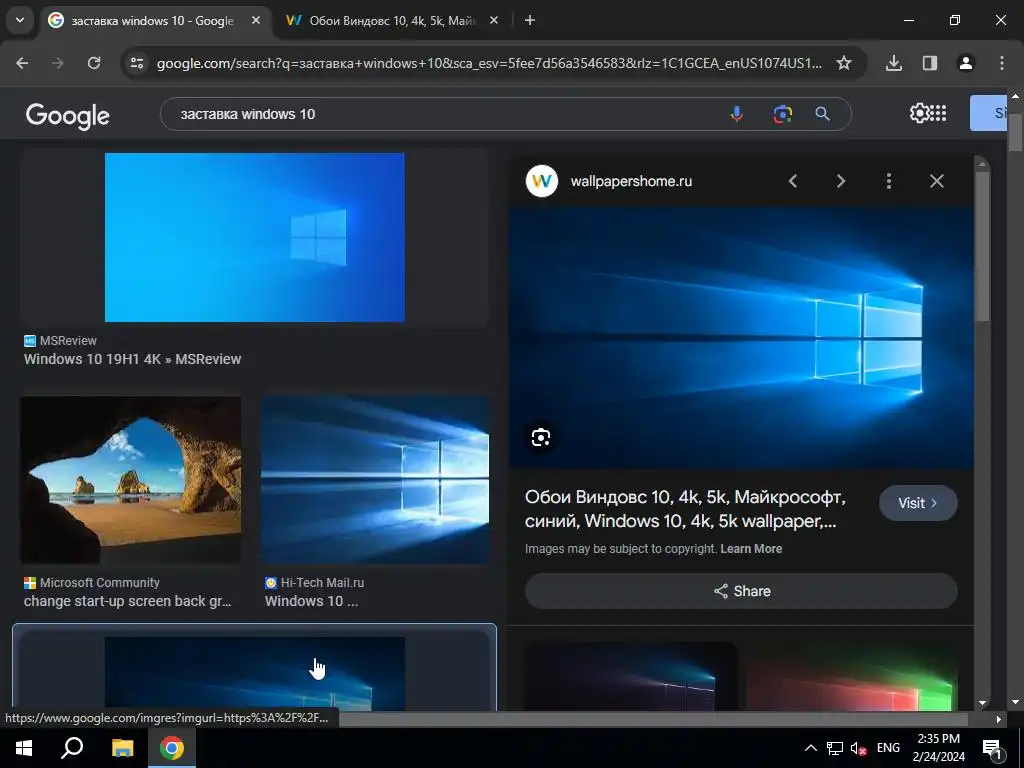Click the blue Sign in button
Image resolution: width=1024 pixels, height=768 pixels.
tap(988, 113)
